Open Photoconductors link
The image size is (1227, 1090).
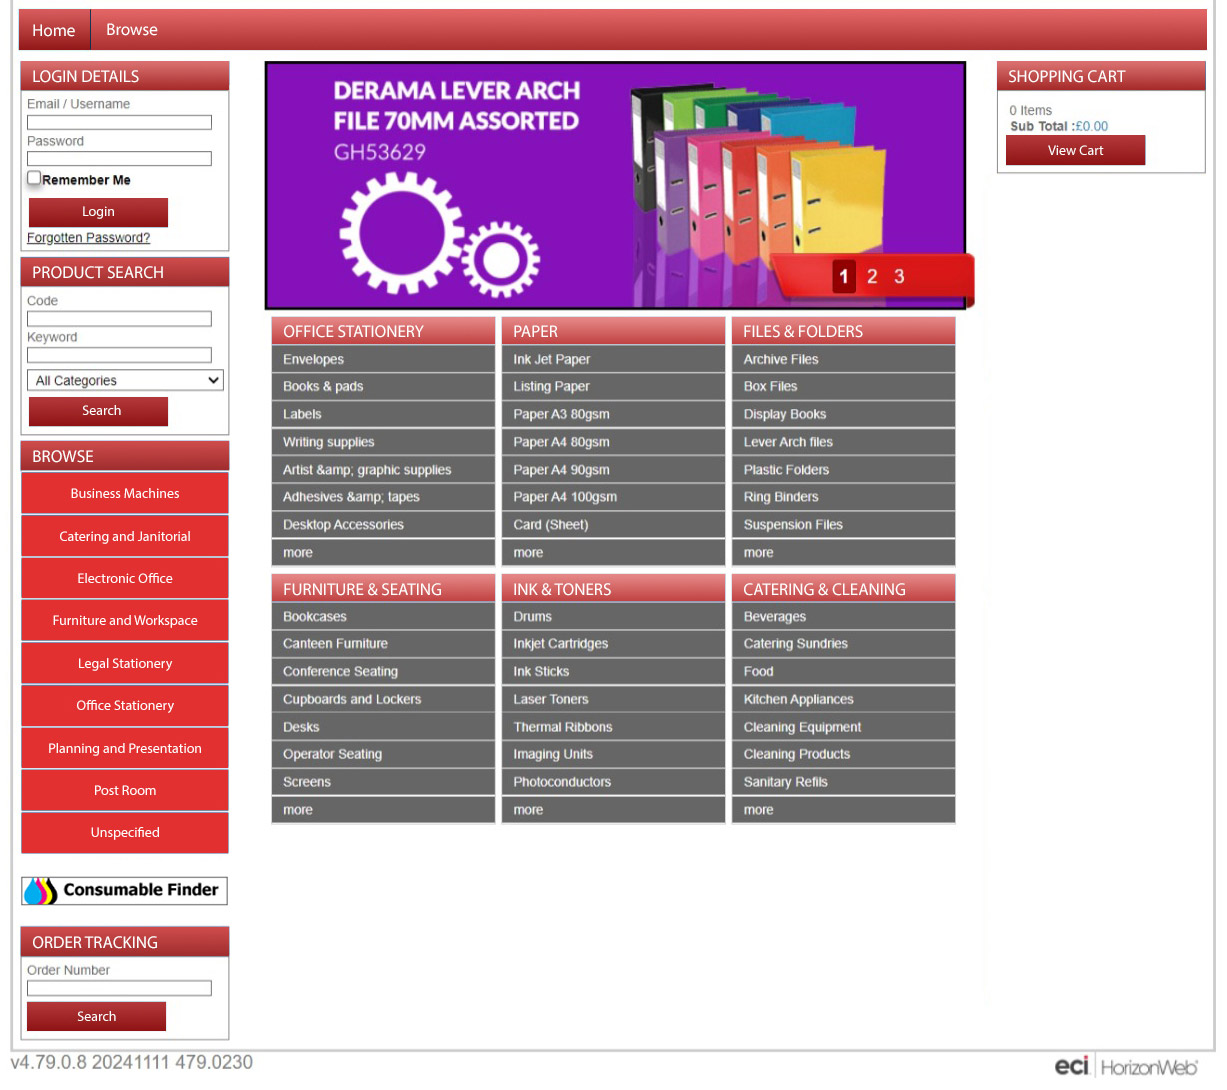pos(613,782)
